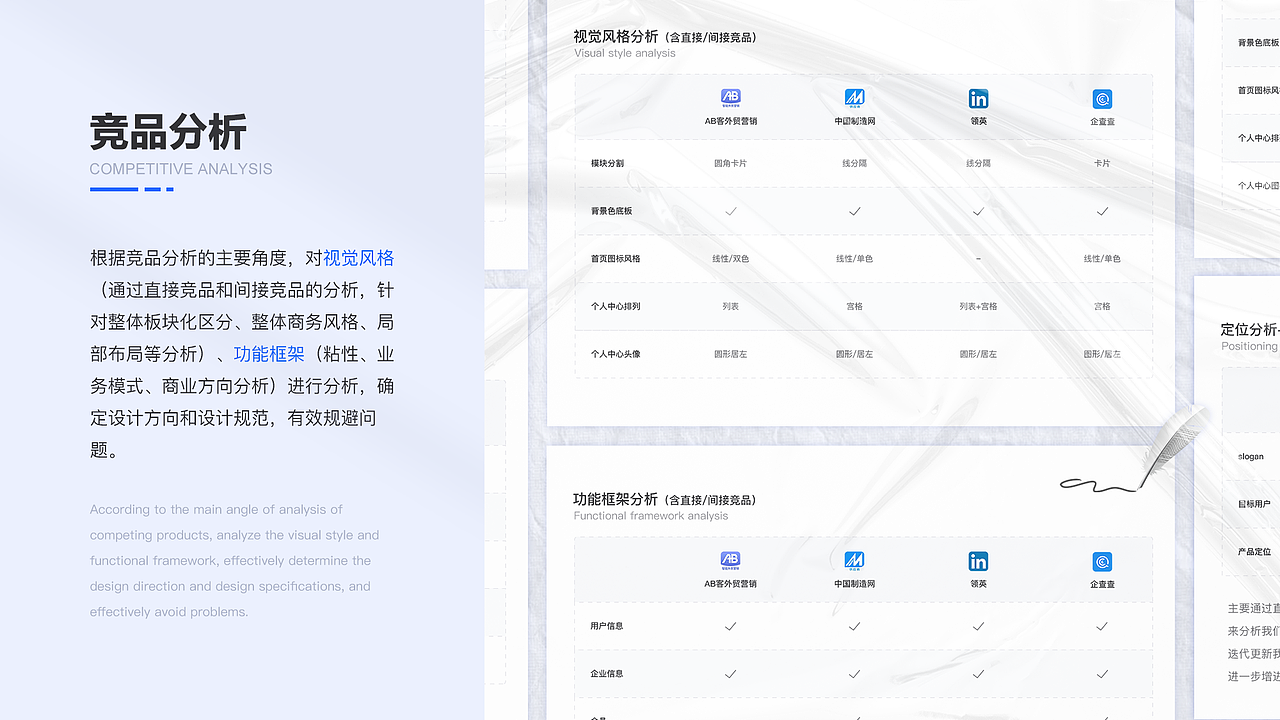The width and height of the screenshot is (1280, 720).
Task: Select the 领英 LinkedIn logo in 功能框架分析 table
Action: pyautogui.click(x=978, y=561)
